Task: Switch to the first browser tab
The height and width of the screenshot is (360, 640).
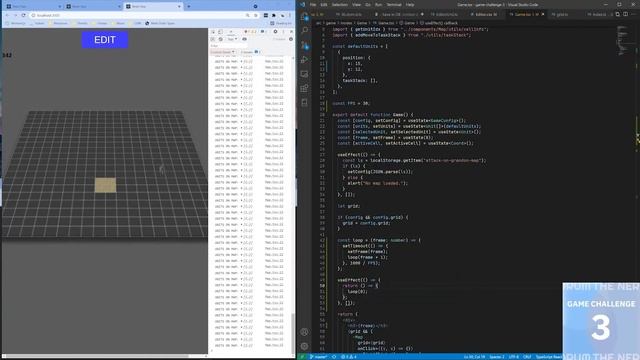Action: (x=33, y=7)
